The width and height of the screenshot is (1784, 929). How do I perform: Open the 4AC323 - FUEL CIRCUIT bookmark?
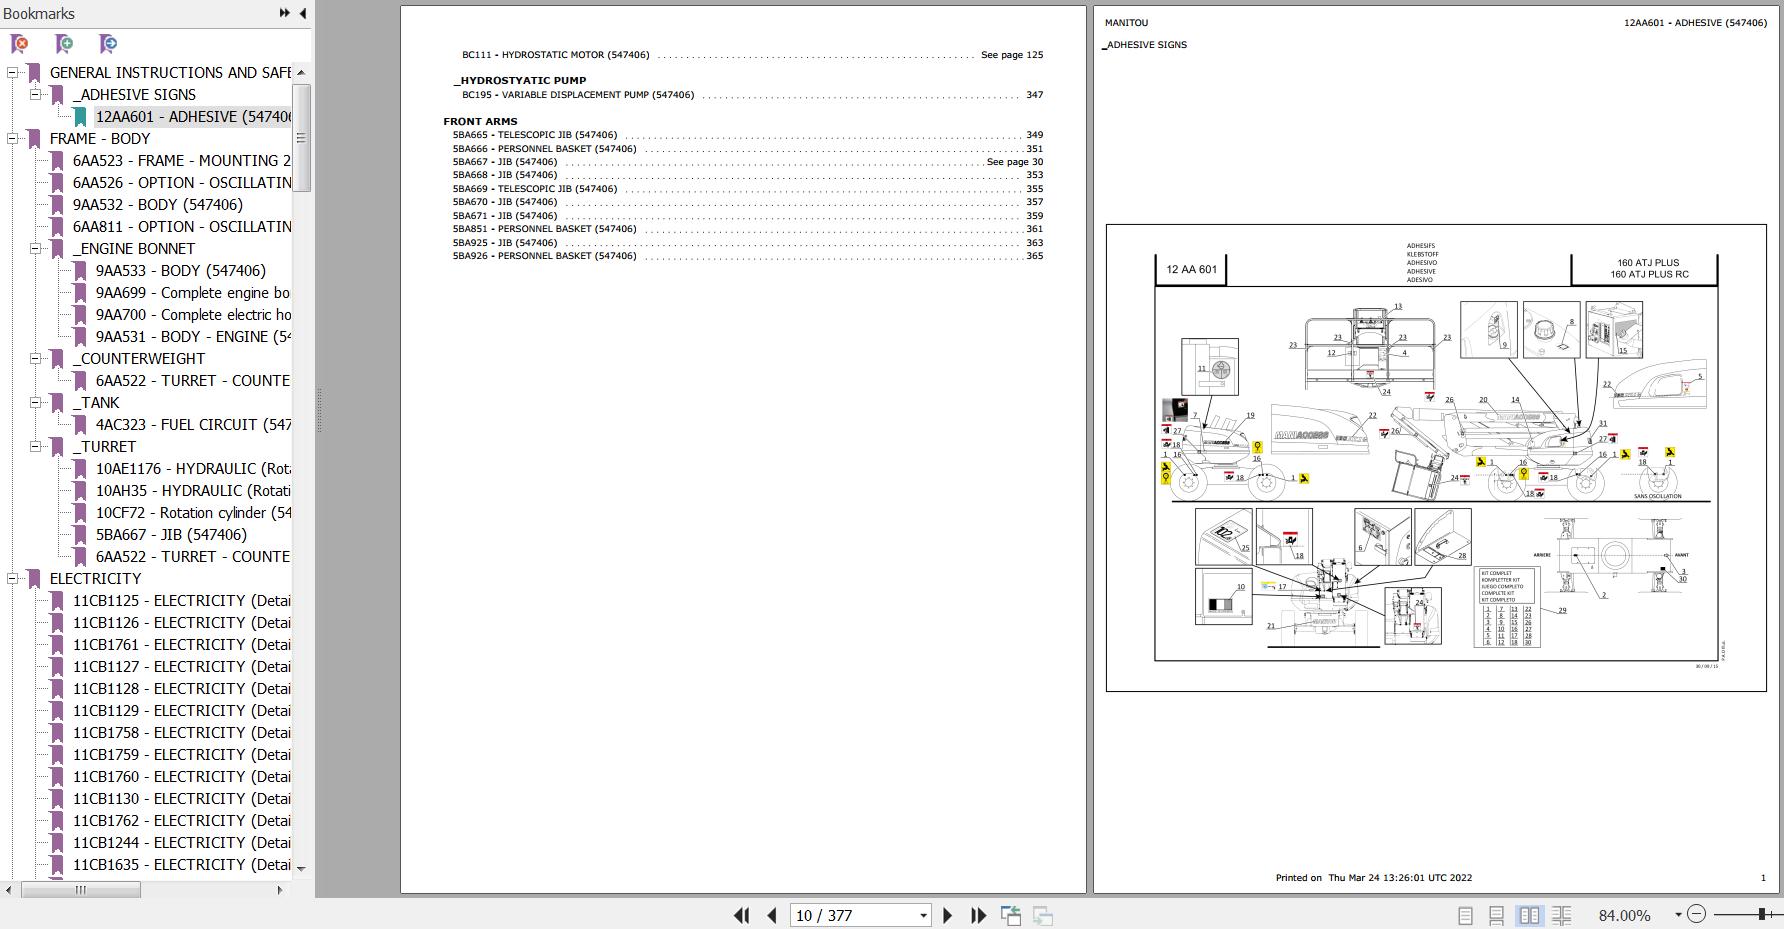click(x=192, y=425)
